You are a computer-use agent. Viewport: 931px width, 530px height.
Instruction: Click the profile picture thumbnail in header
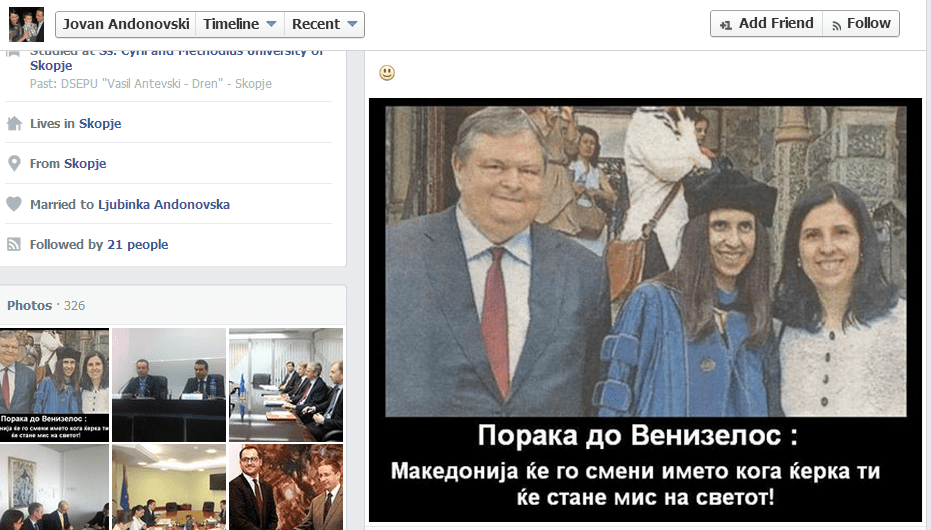pyautogui.click(x=26, y=24)
